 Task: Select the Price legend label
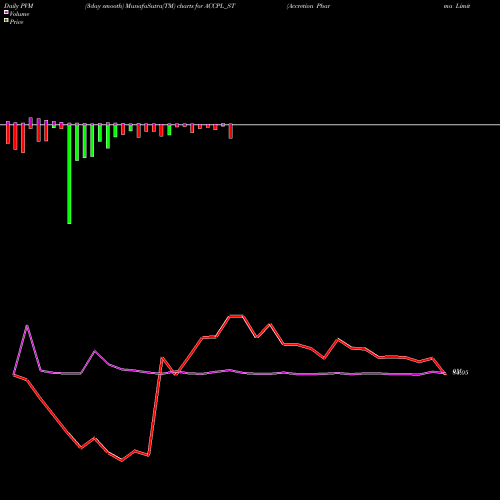(16, 22)
